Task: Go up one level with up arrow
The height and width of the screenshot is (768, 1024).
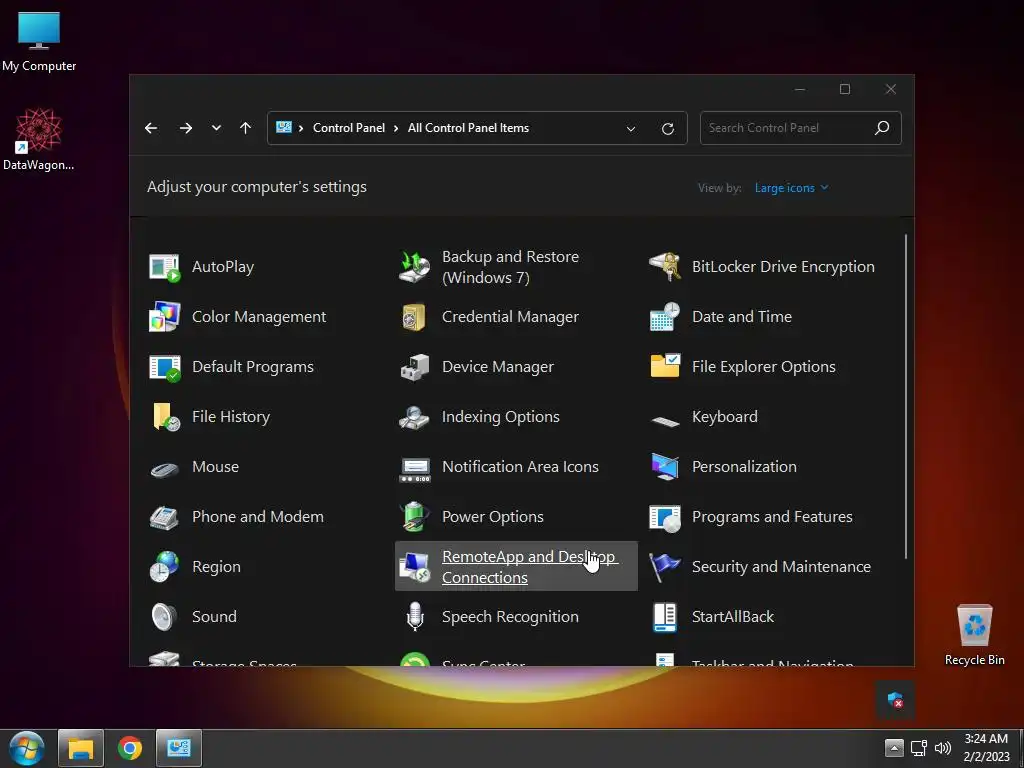Action: [246, 128]
